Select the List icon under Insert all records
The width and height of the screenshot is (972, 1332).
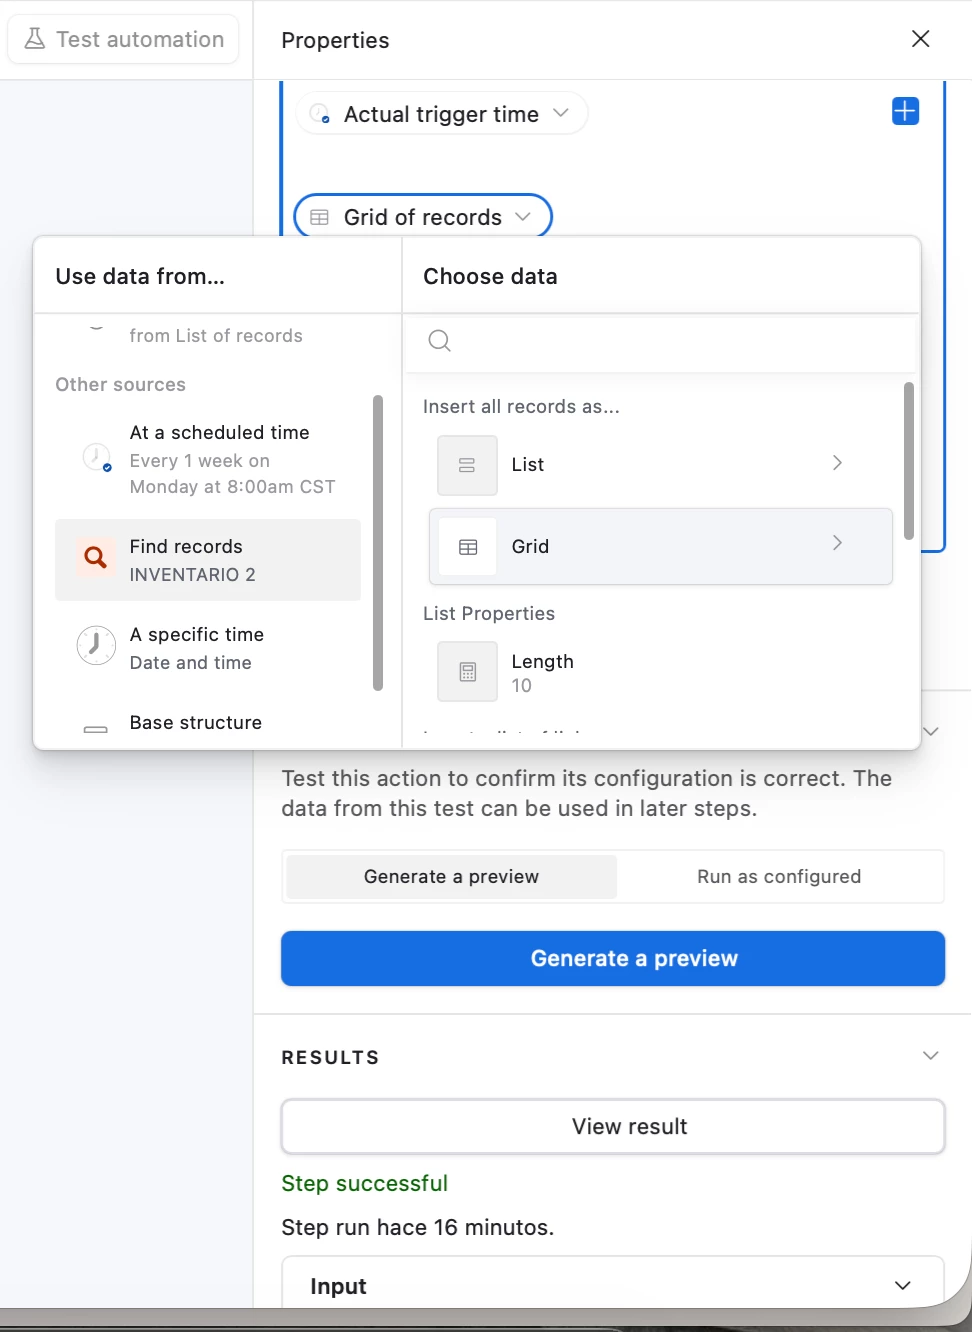[x=467, y=465]
